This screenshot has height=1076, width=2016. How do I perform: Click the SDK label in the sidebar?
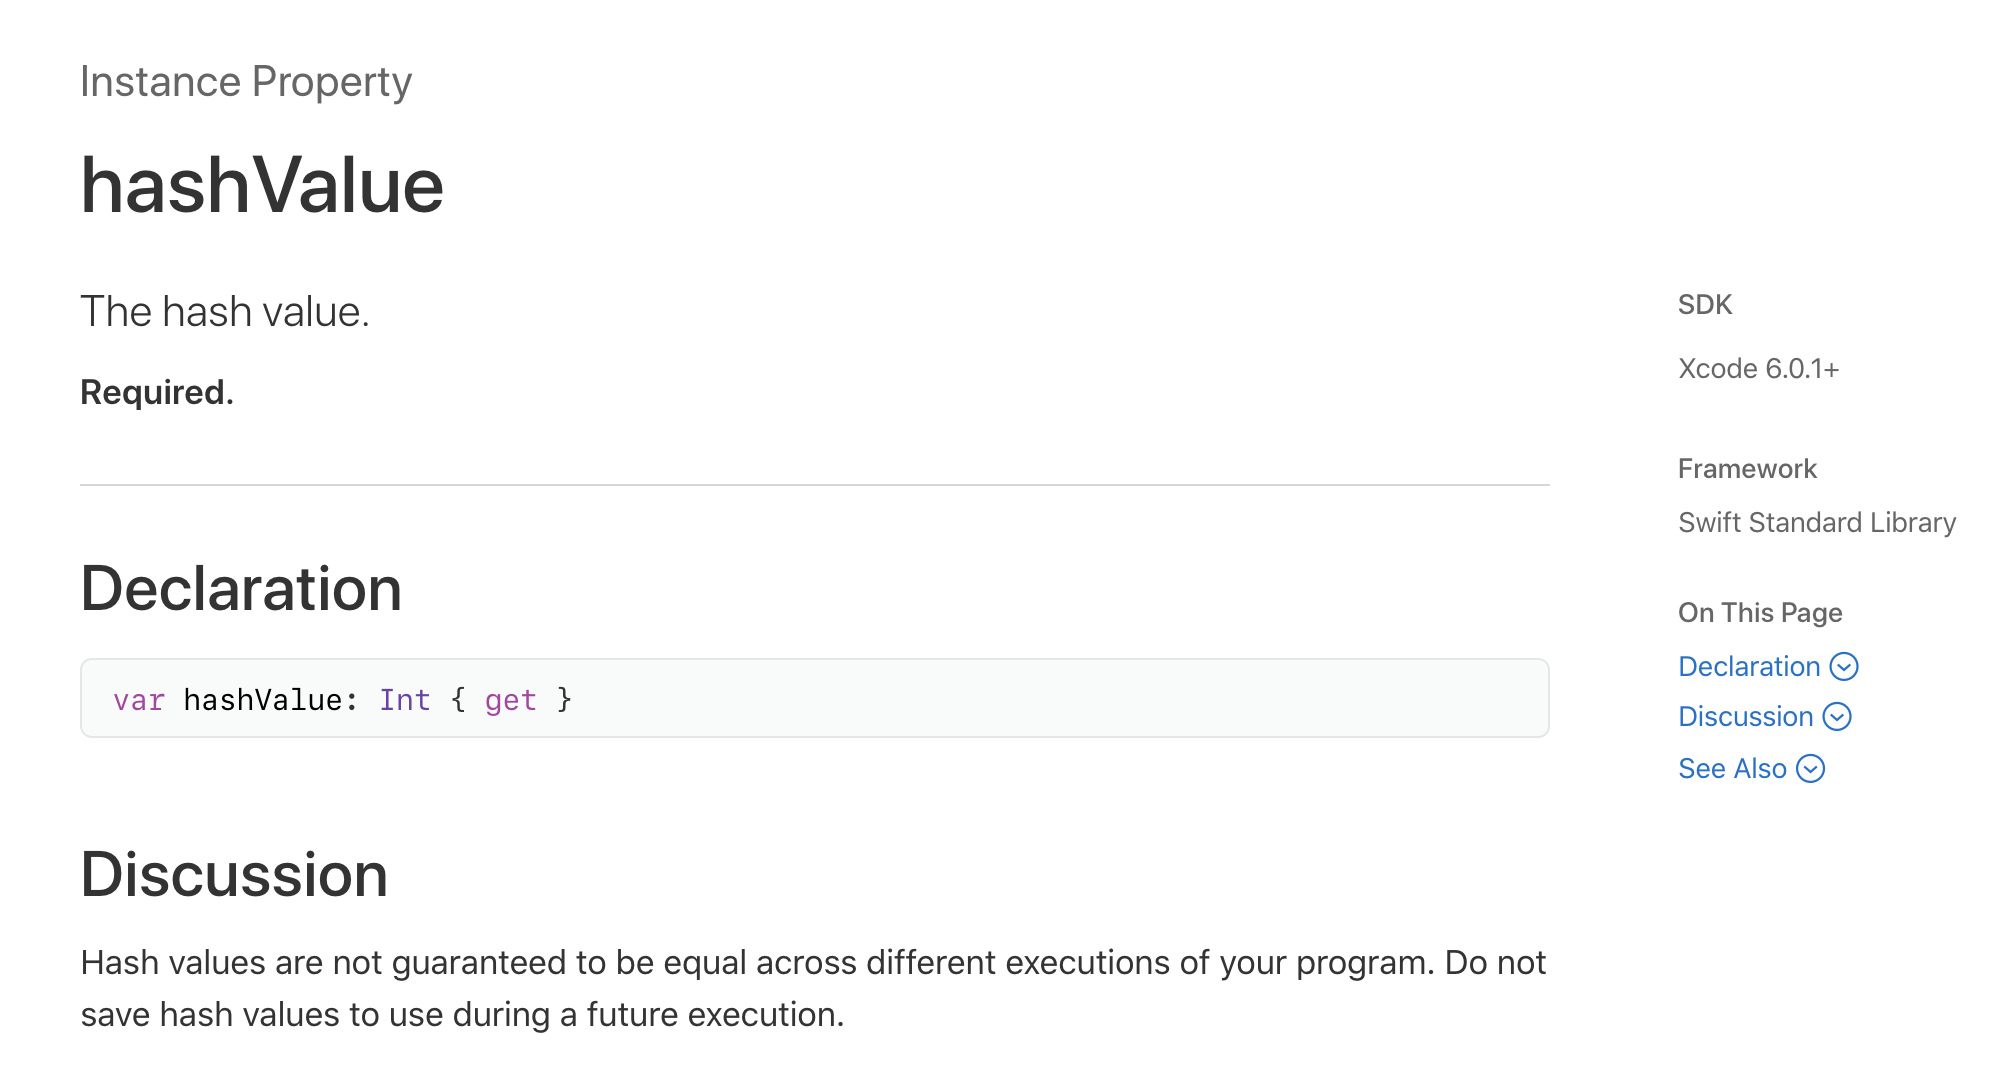(x=1705, y=305)
